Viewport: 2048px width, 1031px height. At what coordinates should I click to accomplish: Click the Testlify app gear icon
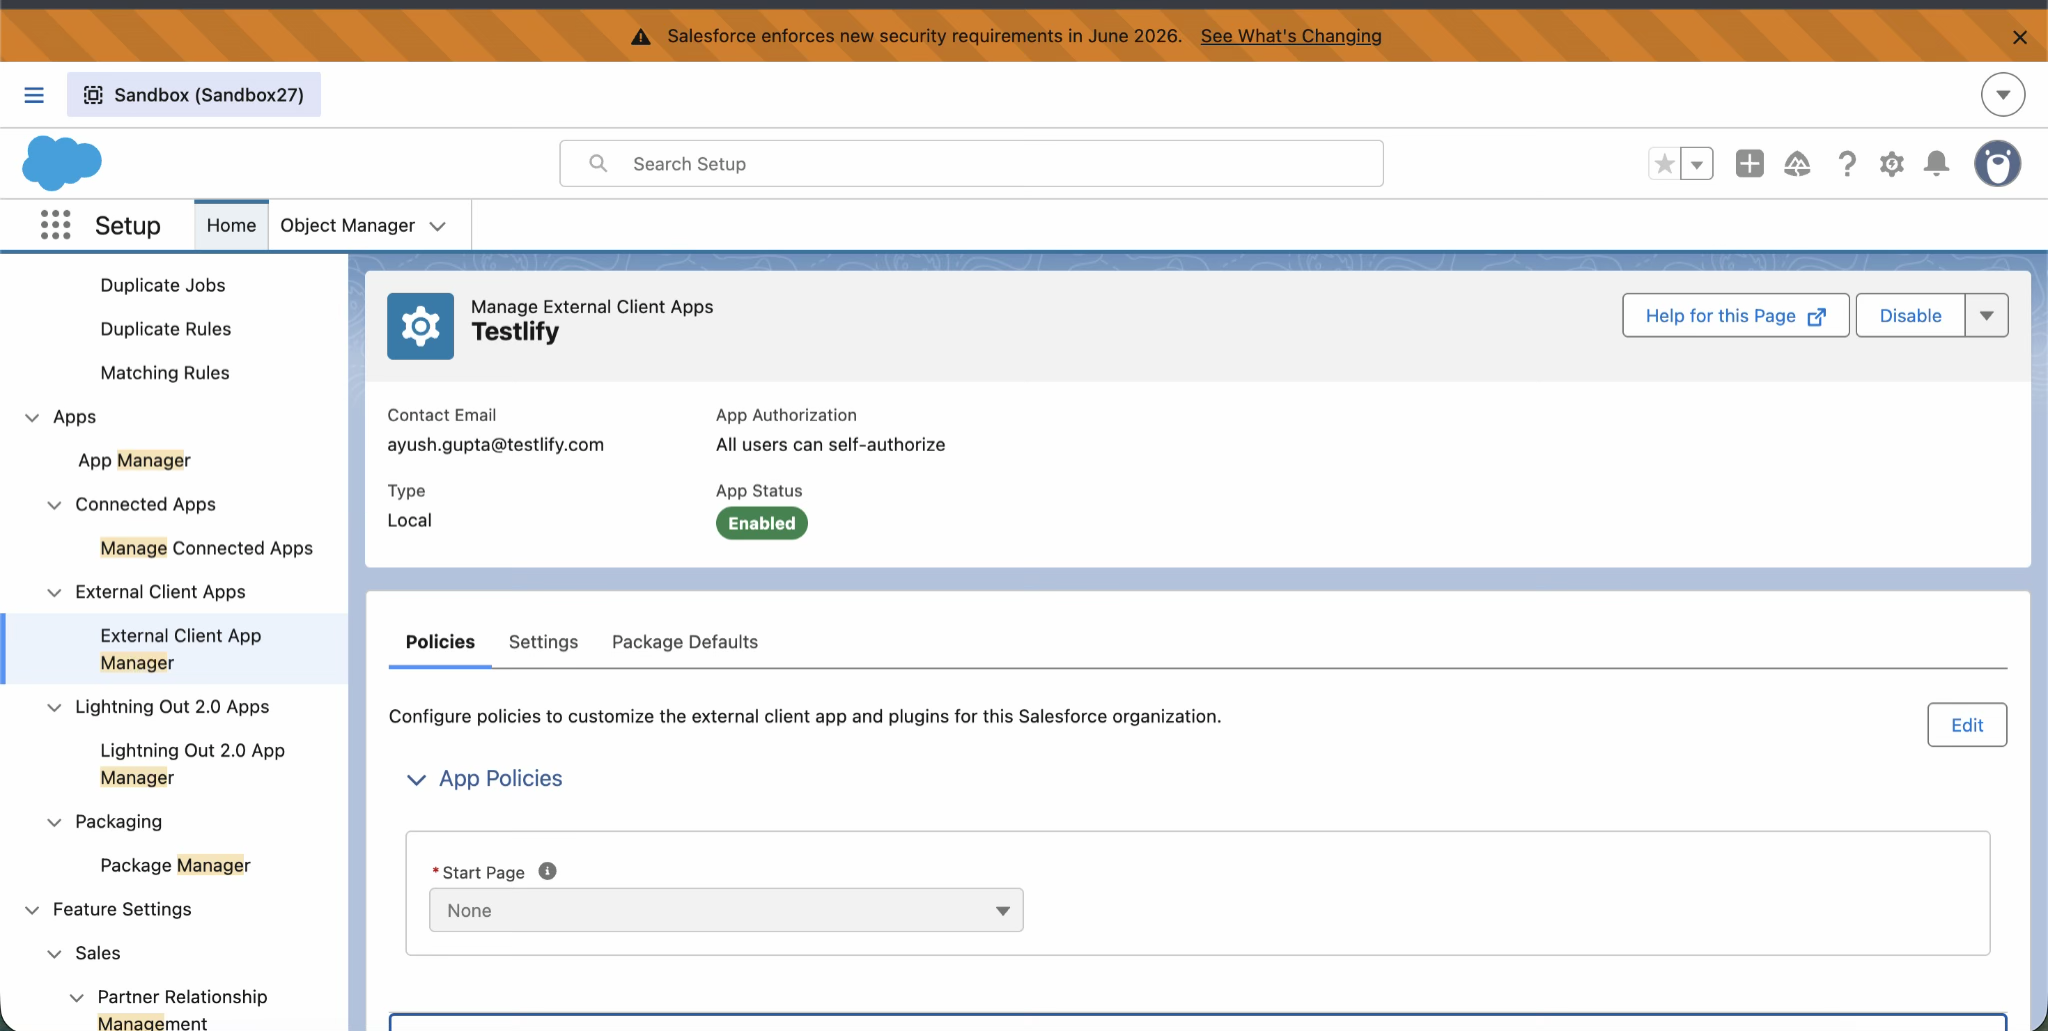click(x=421, y=326)
